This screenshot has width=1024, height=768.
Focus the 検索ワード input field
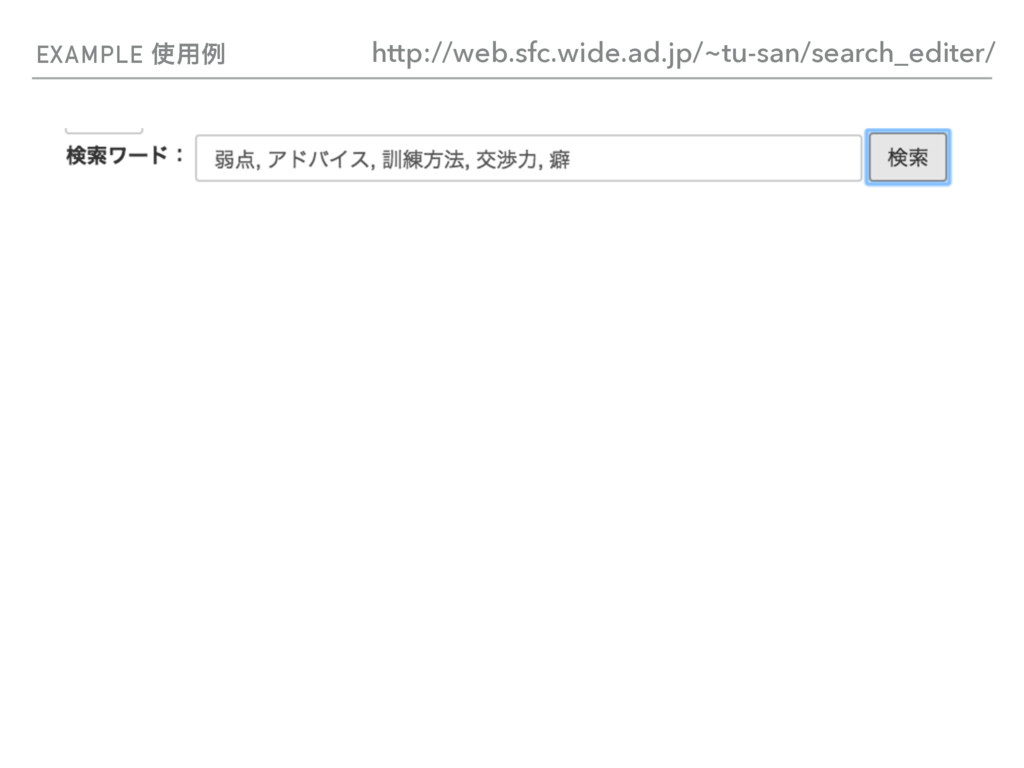pyautogui.click(x=528, y=158)
